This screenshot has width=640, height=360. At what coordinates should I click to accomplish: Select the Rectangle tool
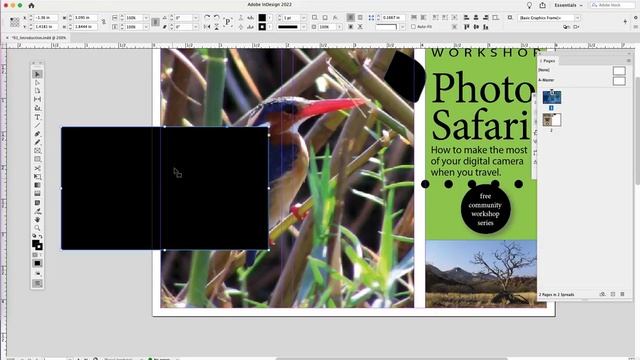point(37,160)
